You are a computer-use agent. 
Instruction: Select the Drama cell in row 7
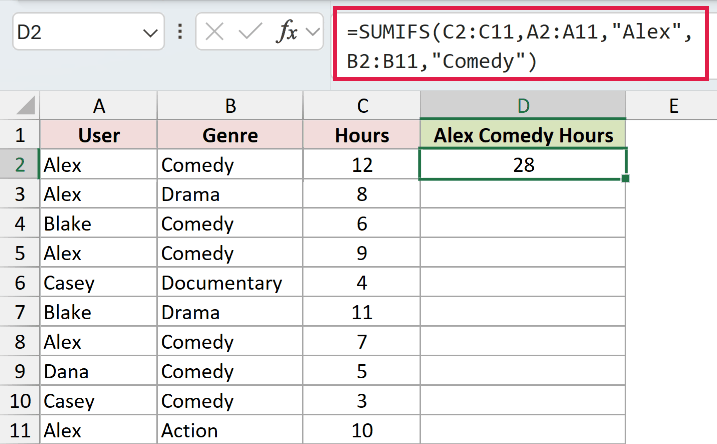(x=230, y=312)
